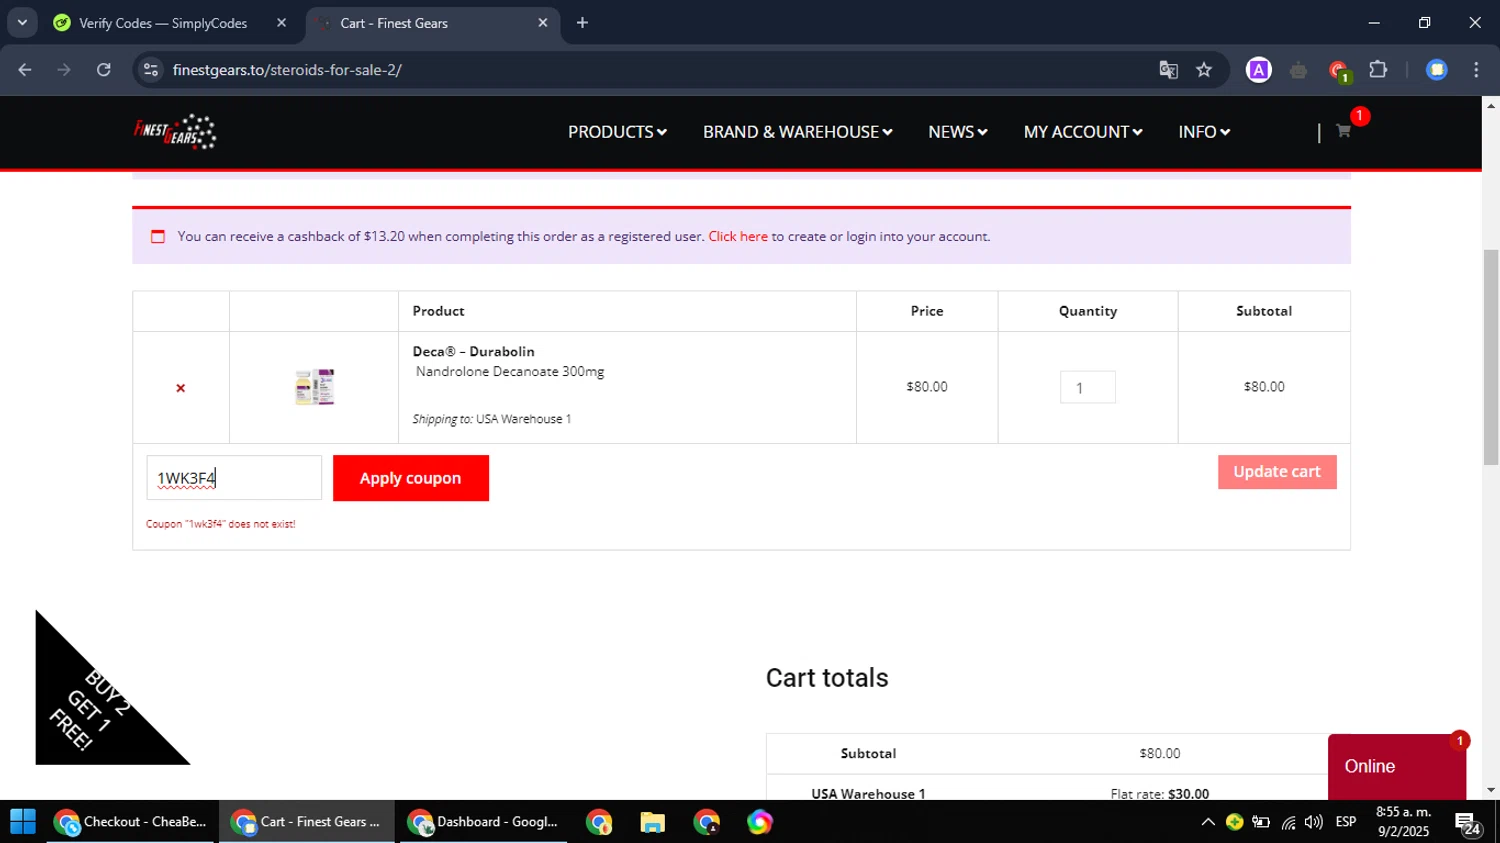
Task: Click the Update cart button
Action: (1277, 472)
